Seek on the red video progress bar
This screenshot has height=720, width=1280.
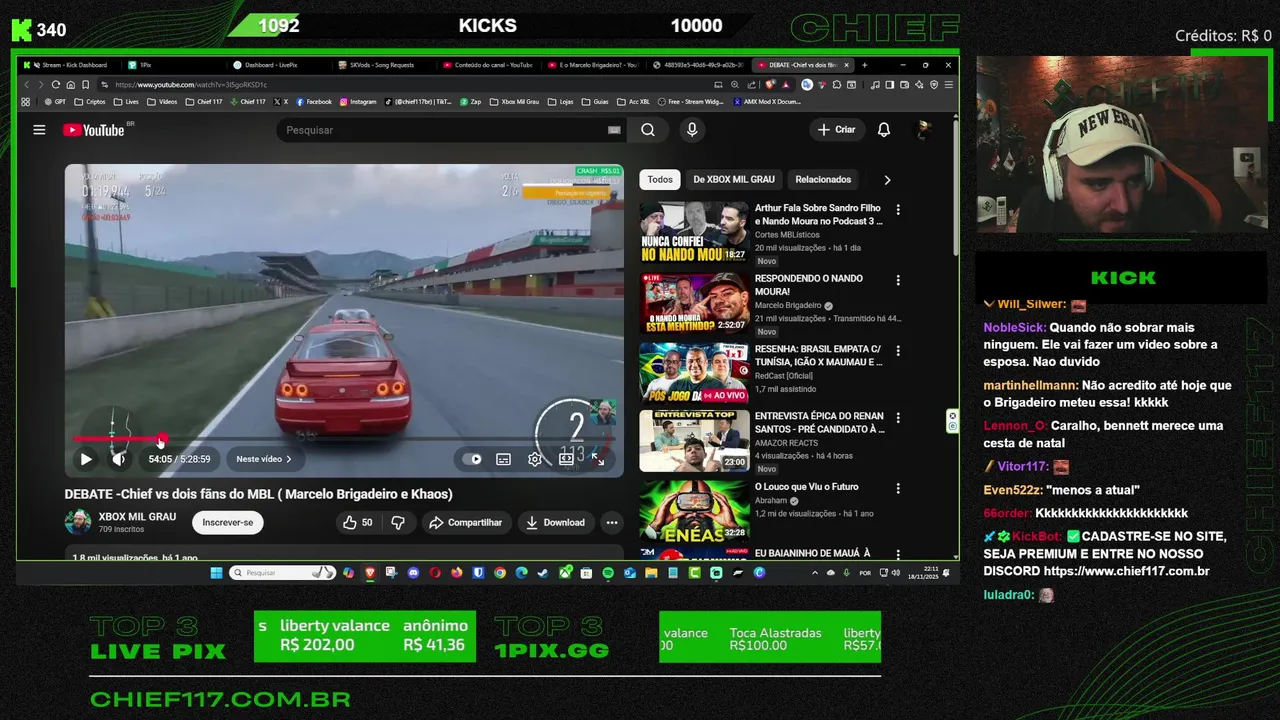(x=344, y=439)
